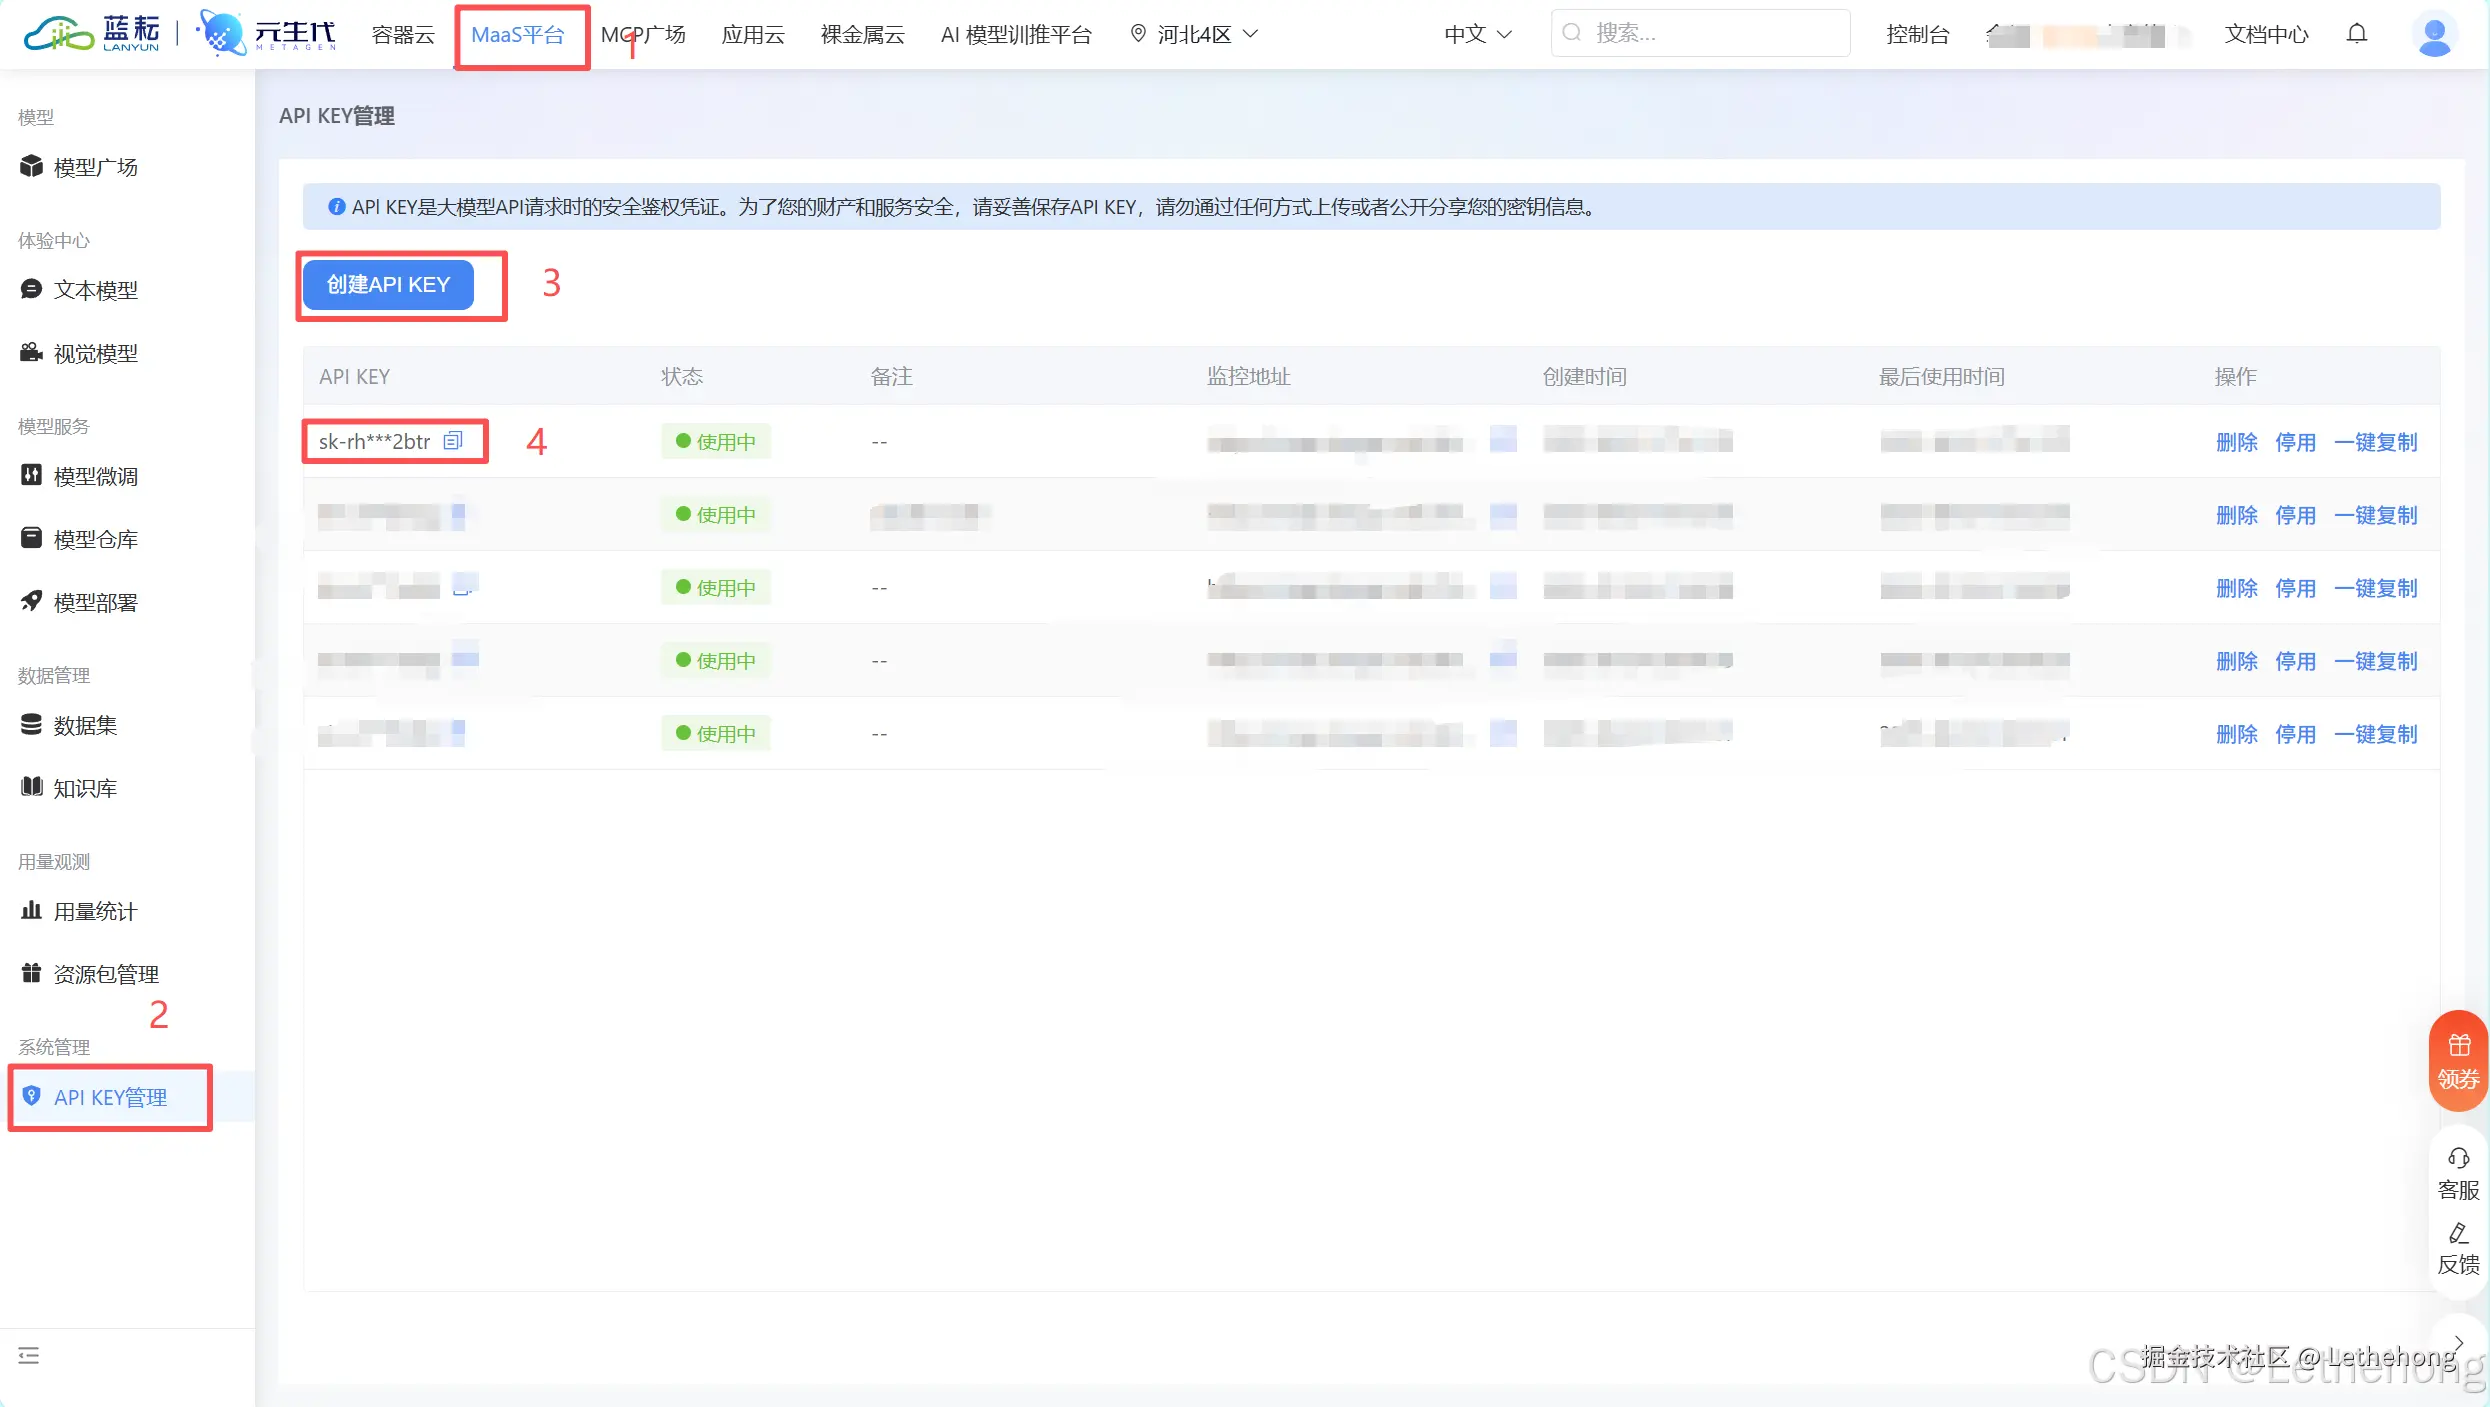Click the user avatar icon

2434,36
